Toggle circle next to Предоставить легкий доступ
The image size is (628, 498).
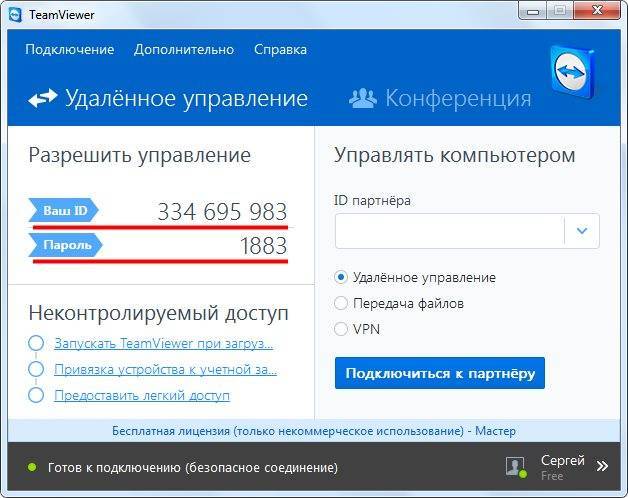pos(36,395)
